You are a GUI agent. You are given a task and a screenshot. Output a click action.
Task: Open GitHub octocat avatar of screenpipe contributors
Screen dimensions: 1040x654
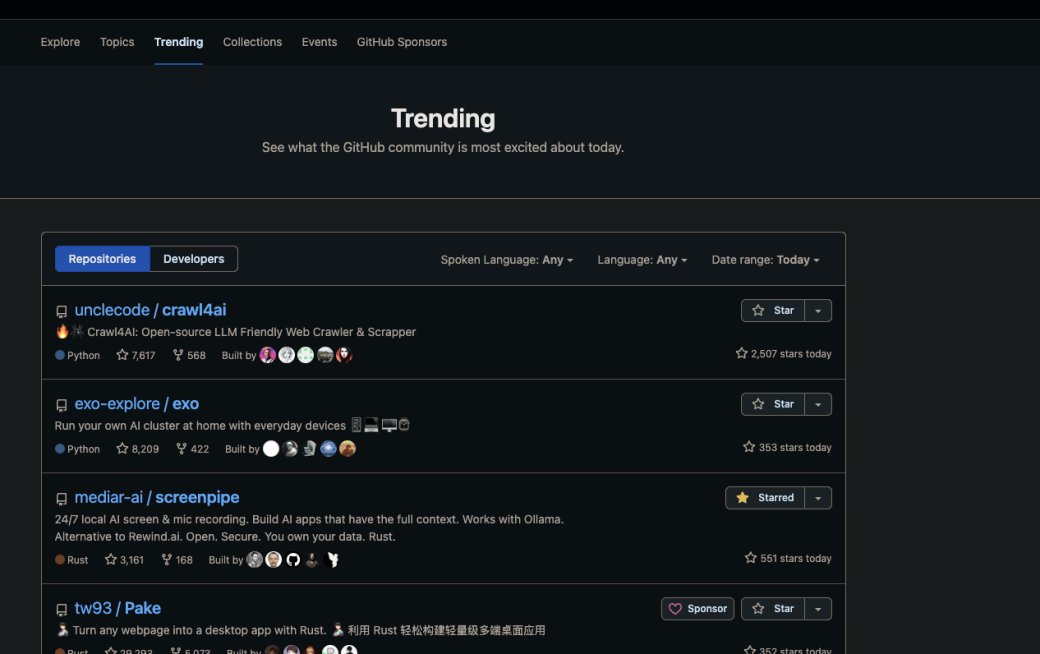[x=293, y=560]
